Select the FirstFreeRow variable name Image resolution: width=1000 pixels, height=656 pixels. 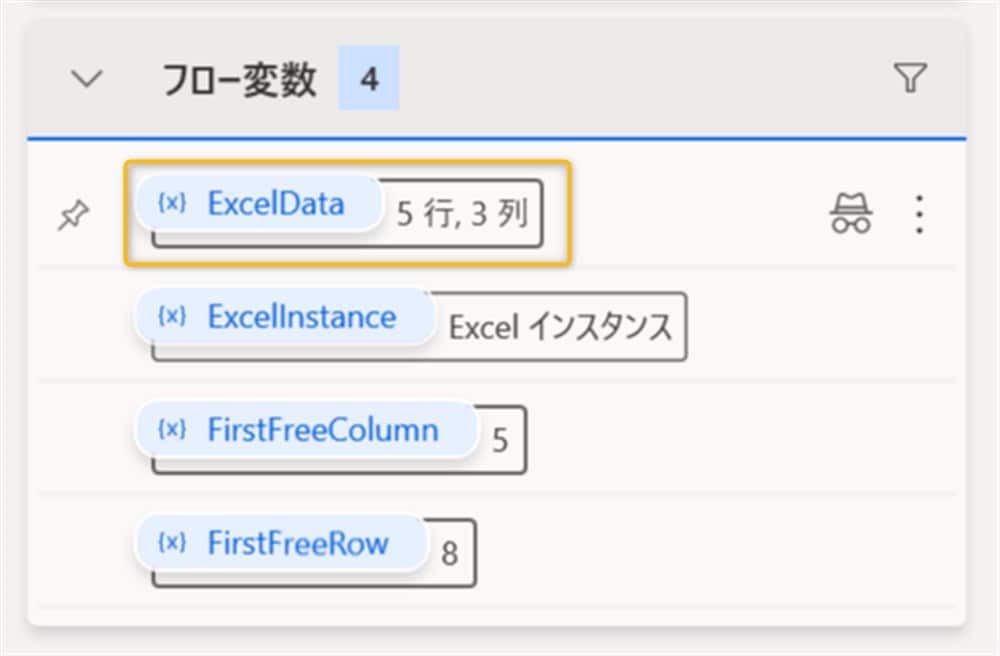[x=297, y=543]
